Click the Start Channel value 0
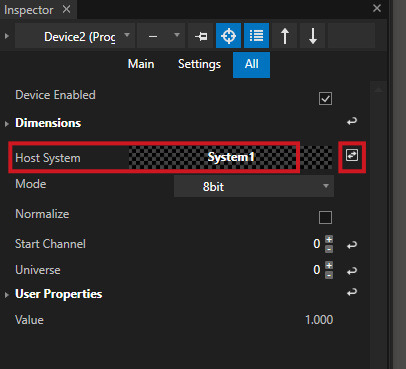This screenshot has height=369, width=406. 317,244
